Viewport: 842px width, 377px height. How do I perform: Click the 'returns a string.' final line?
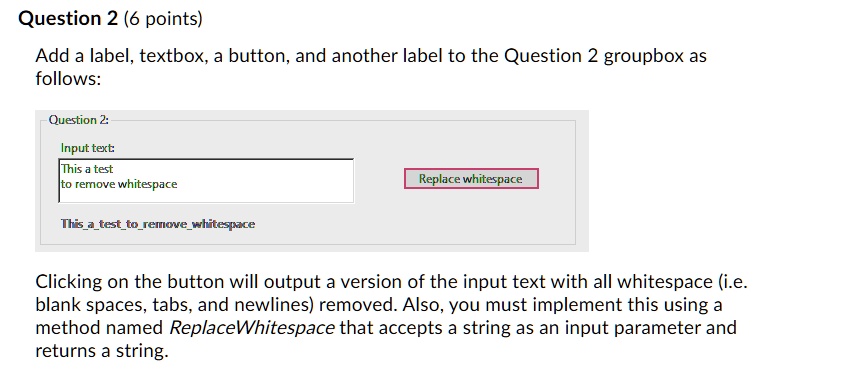click(102, 351)
